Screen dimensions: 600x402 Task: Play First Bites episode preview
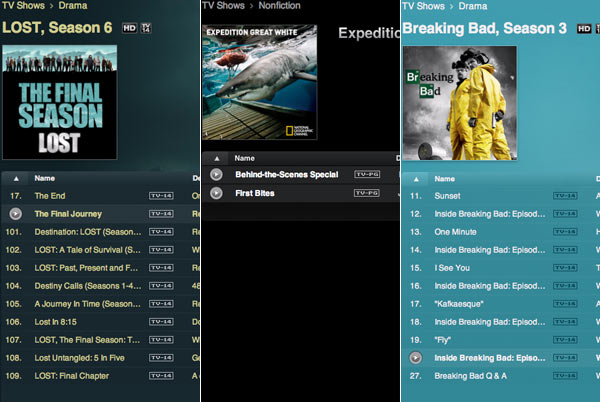[x=216, y=193]
